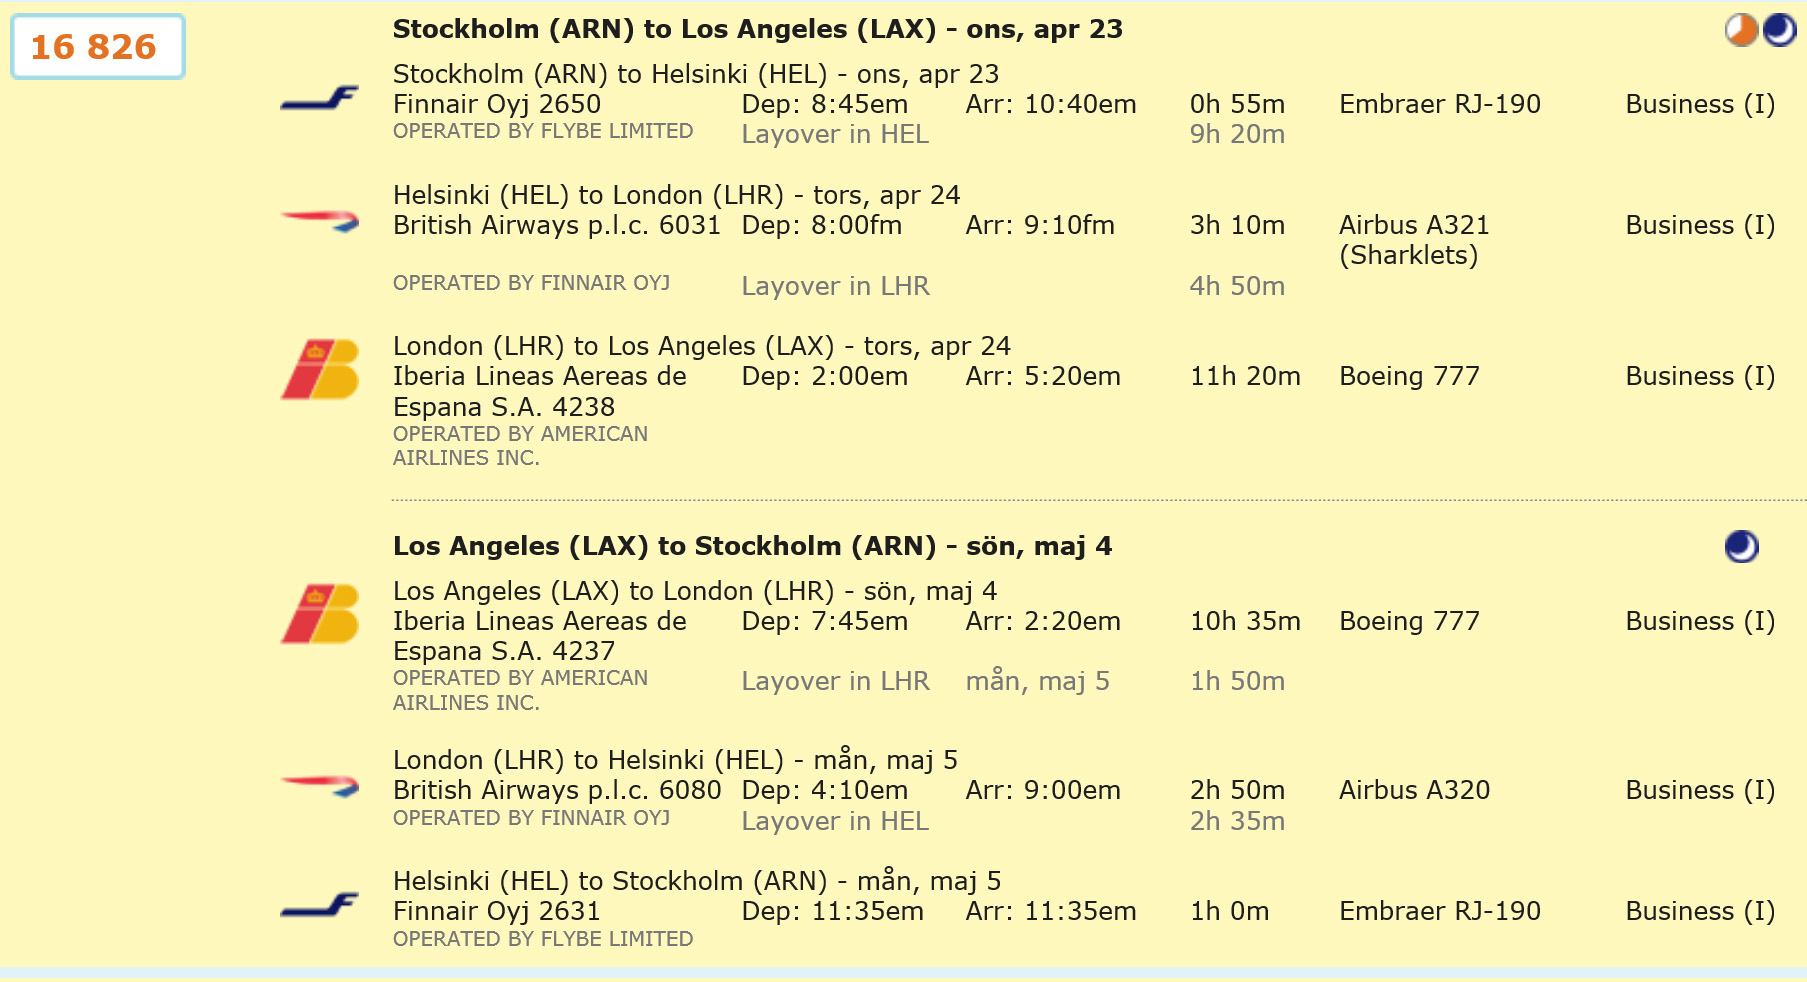
Task: Click the Embraer RJ-190 aircraft on flight 2650
Action: [1439, 105]
